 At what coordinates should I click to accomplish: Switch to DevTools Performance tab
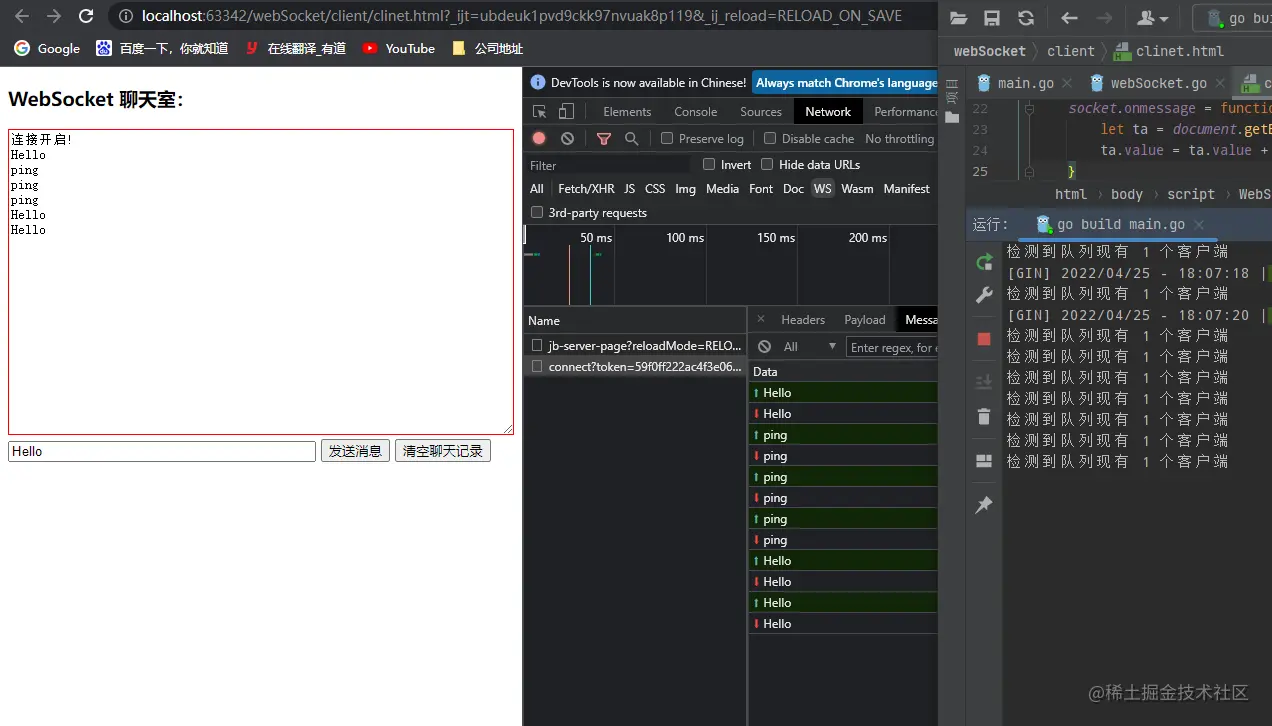(x=906, y=112)
